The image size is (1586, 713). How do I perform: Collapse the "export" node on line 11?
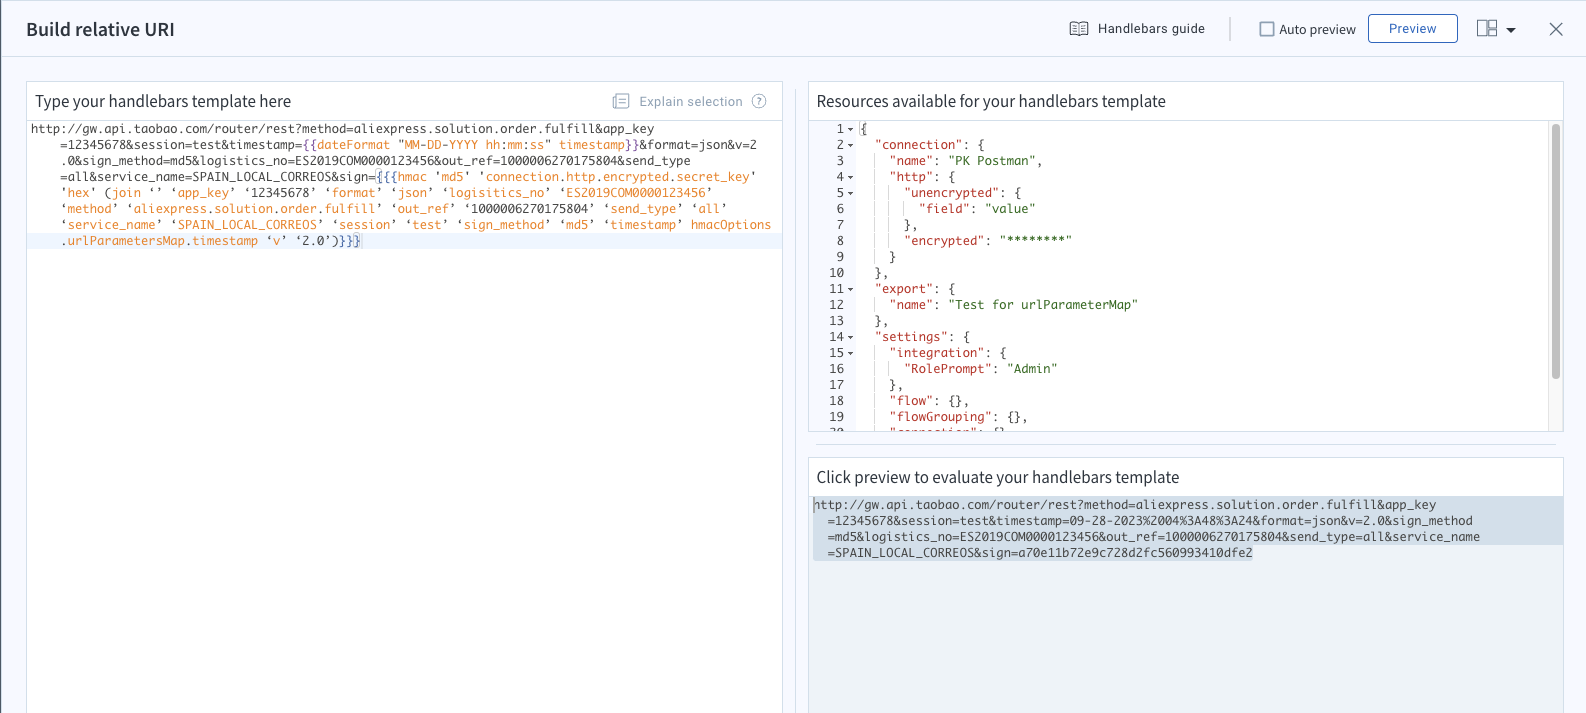851,289
